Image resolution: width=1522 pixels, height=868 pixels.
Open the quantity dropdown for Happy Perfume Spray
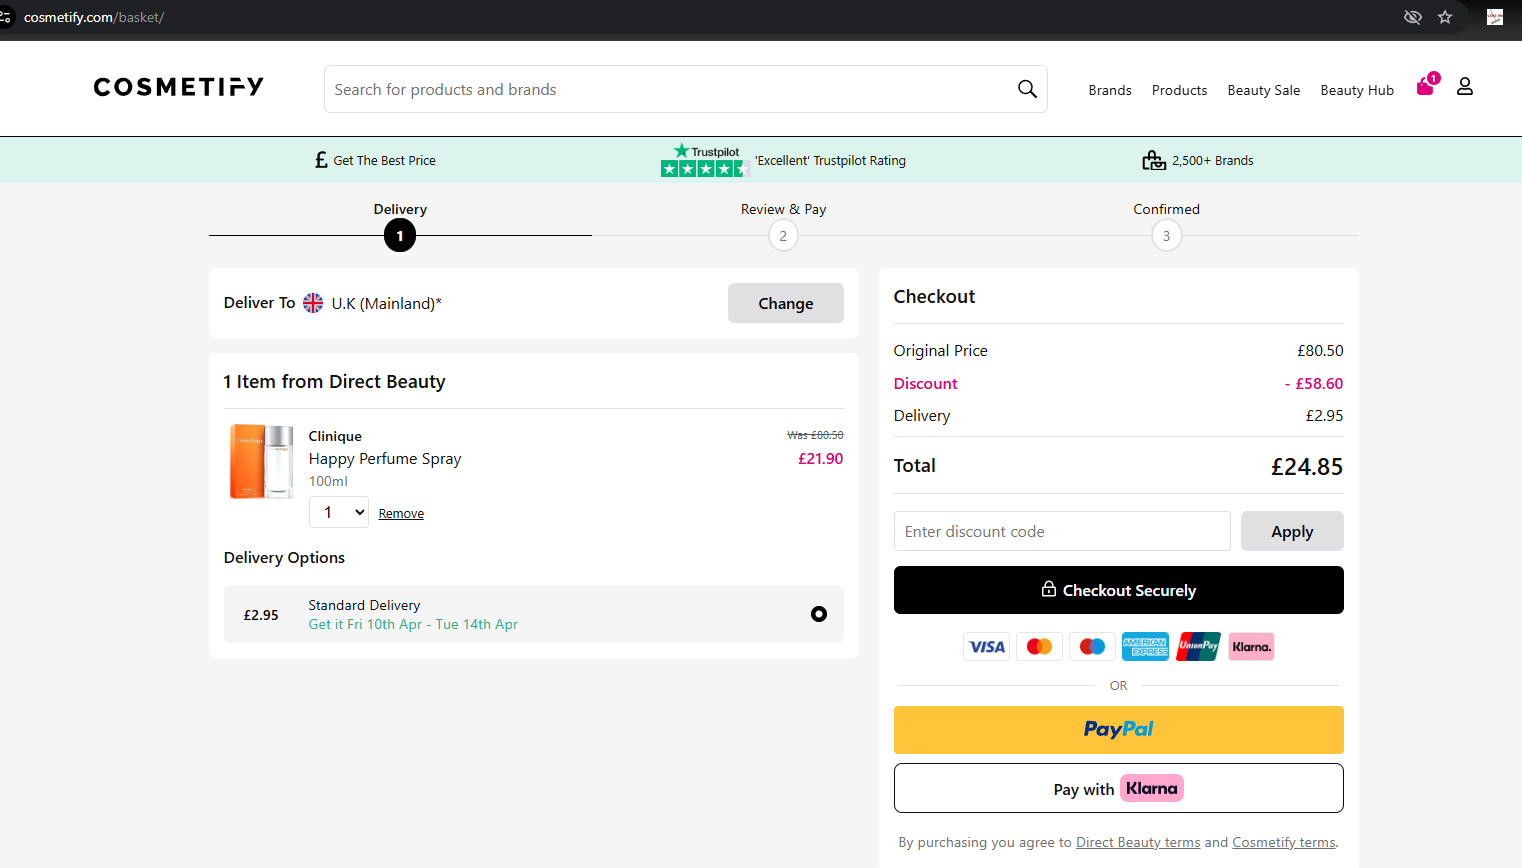pyautogui.click(x=339, y=512)
